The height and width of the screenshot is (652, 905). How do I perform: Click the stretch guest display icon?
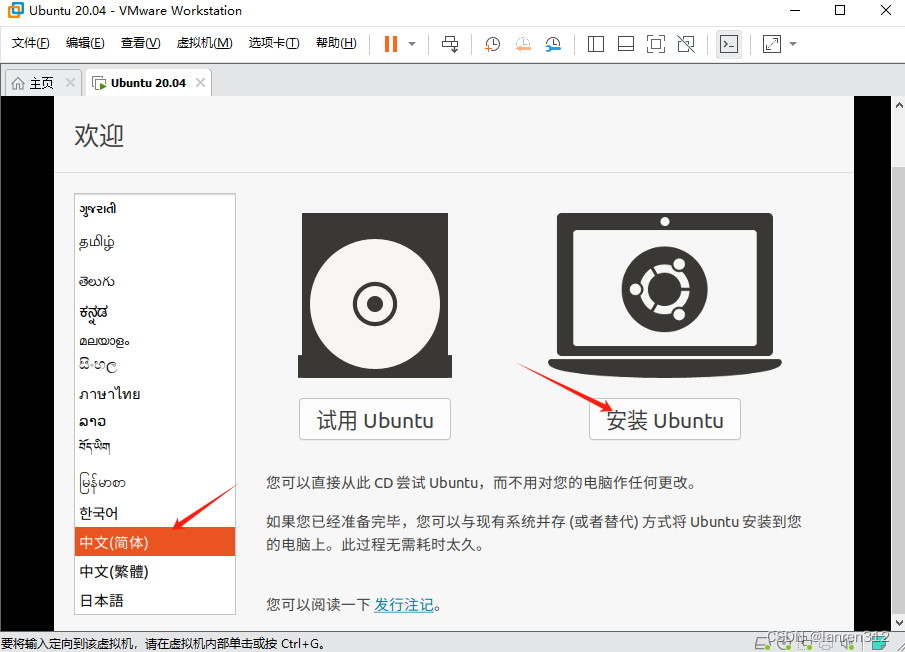[772, 44]
